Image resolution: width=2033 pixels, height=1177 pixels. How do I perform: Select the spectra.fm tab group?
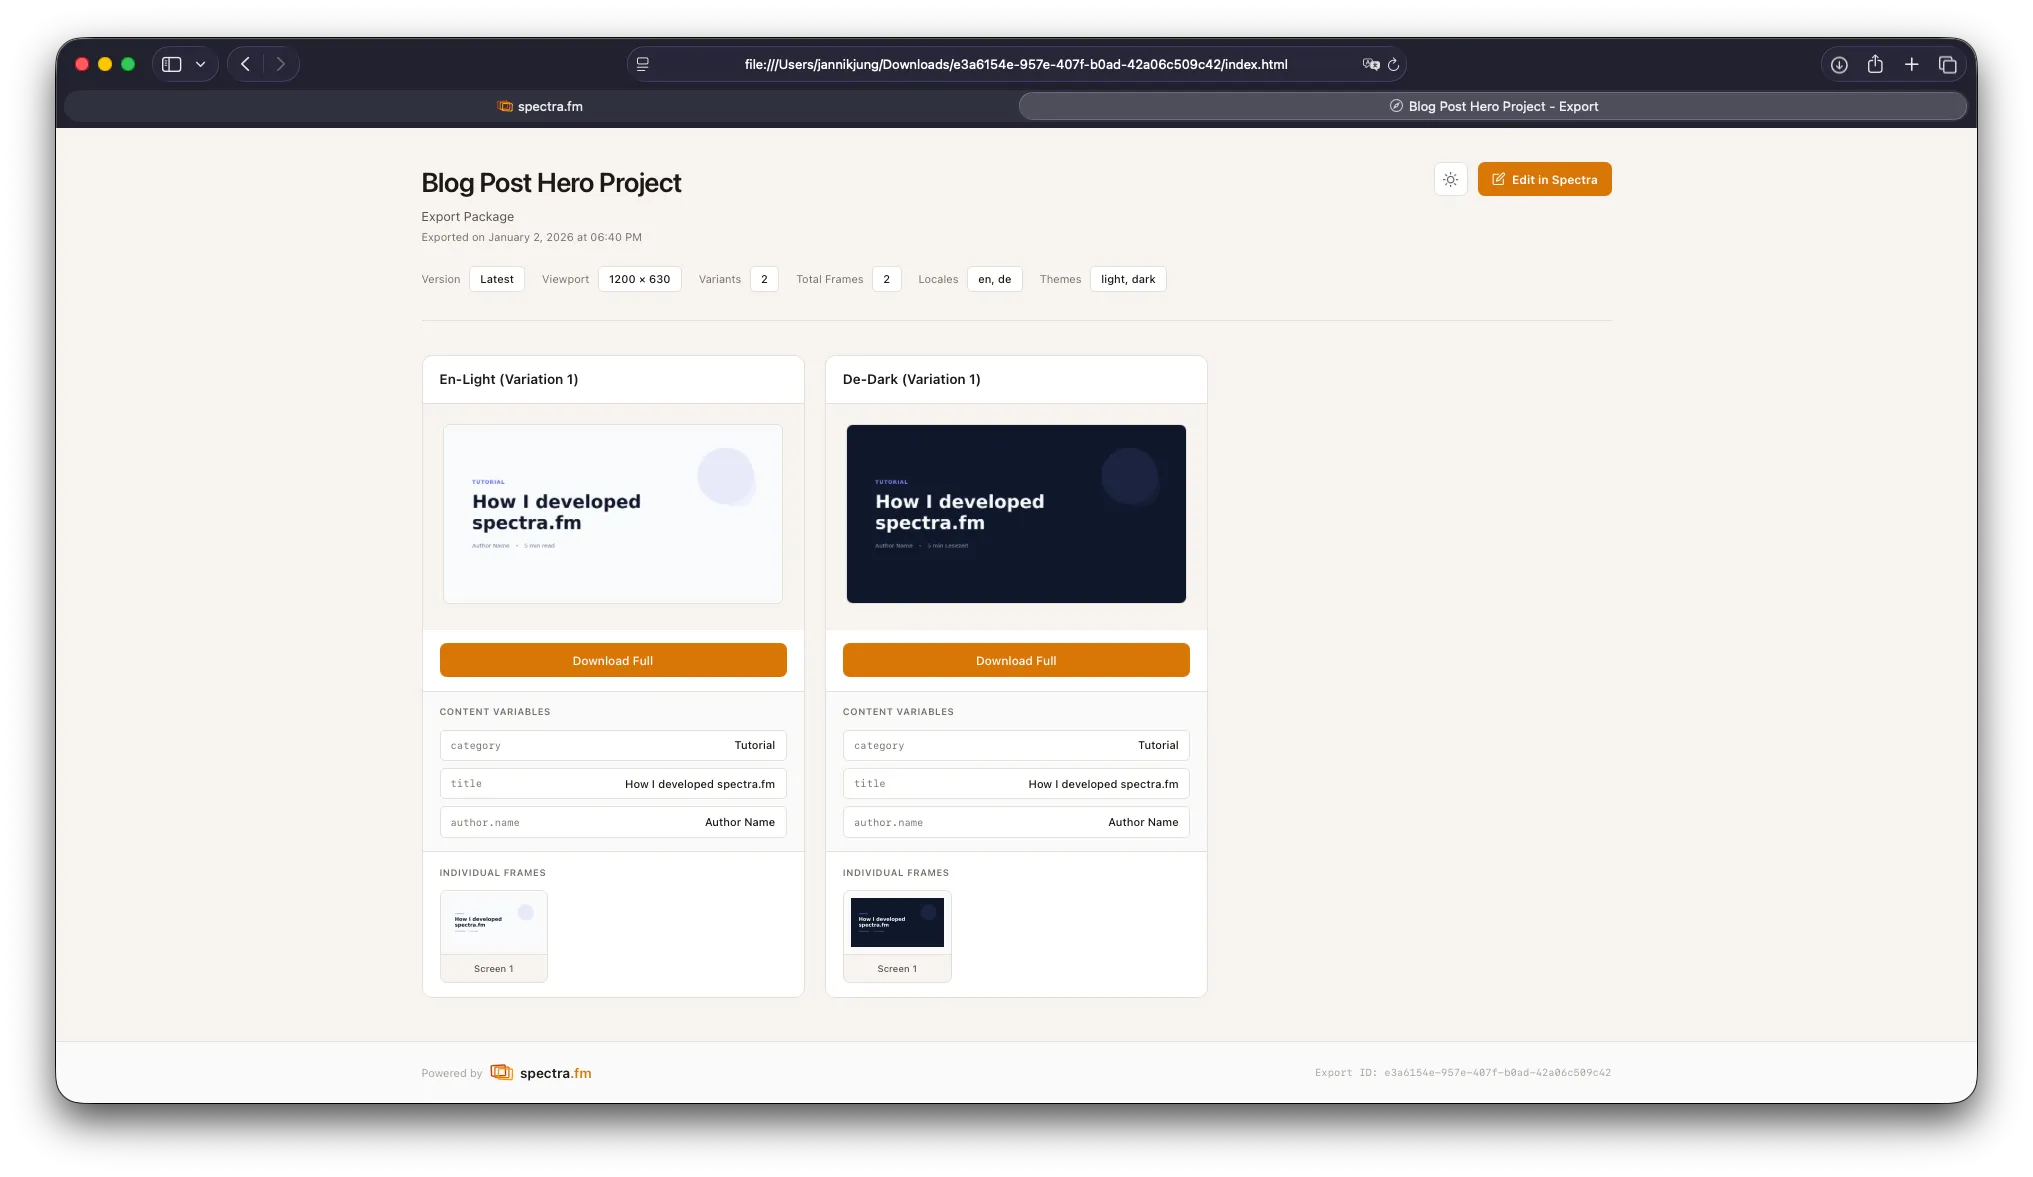[x=539, y=105]
